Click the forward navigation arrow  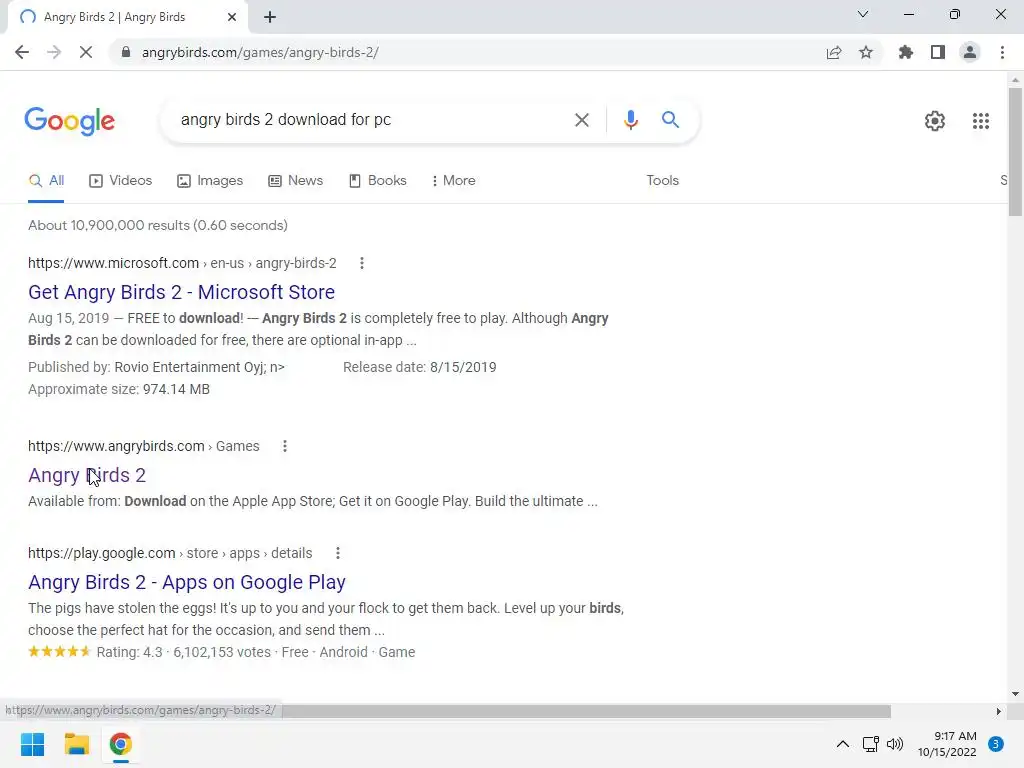tap(54, 52)
